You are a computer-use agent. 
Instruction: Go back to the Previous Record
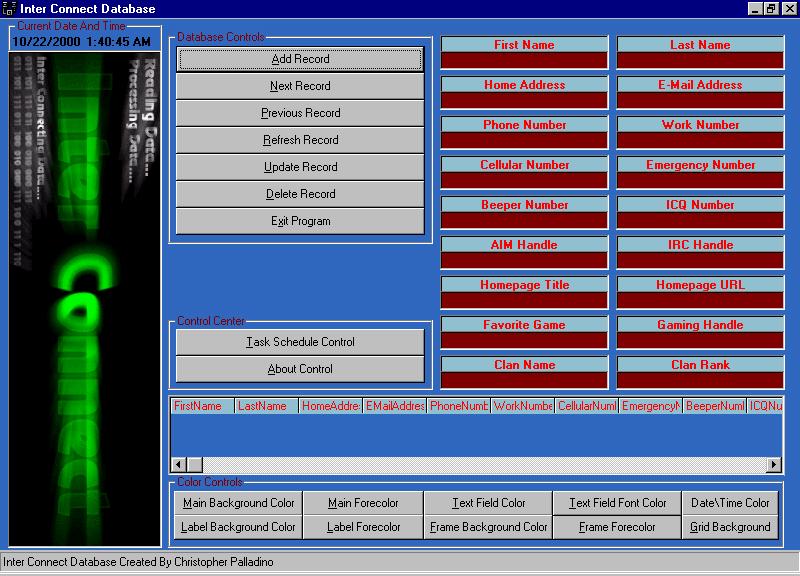click(x=300, y=113)
